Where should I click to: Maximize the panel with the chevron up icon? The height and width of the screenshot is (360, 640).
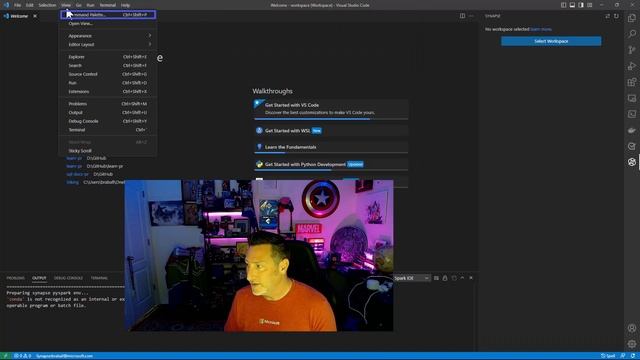(x=462, y=278)
